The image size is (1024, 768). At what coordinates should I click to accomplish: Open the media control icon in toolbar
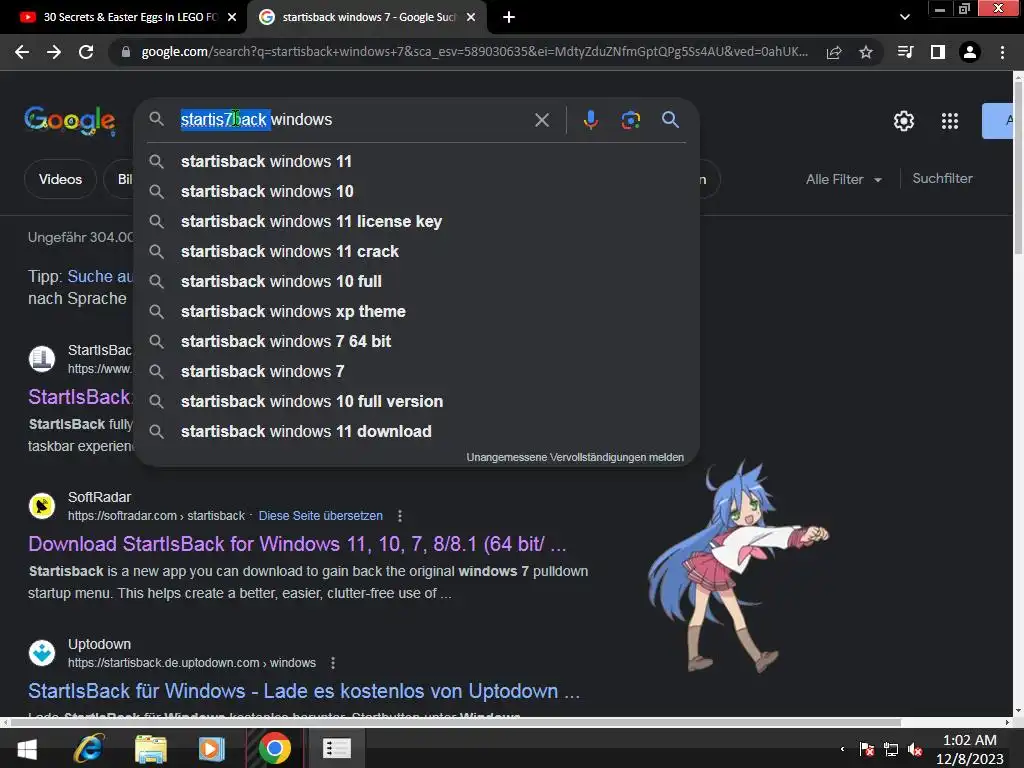point(905,52)
